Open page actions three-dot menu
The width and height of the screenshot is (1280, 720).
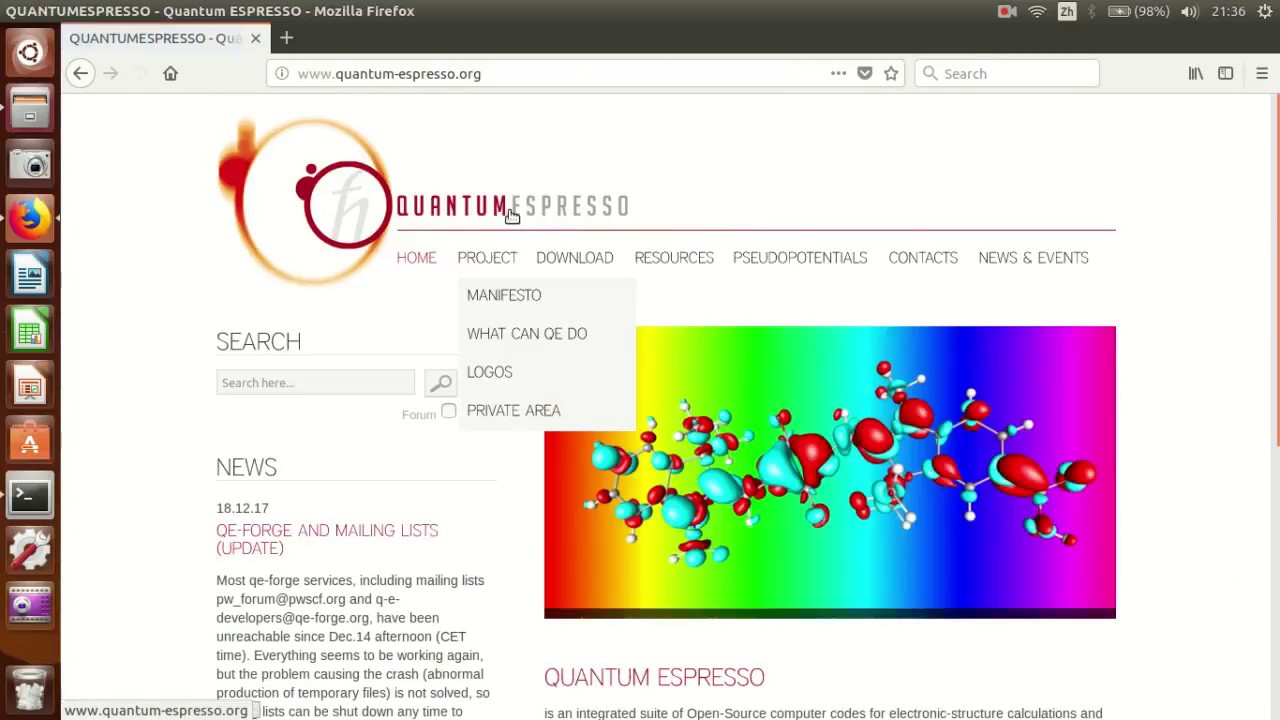[x=838, y=73]
